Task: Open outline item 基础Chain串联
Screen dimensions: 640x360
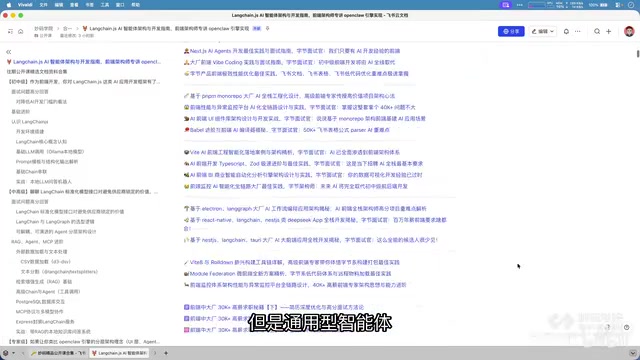Action: coord(31,171)
